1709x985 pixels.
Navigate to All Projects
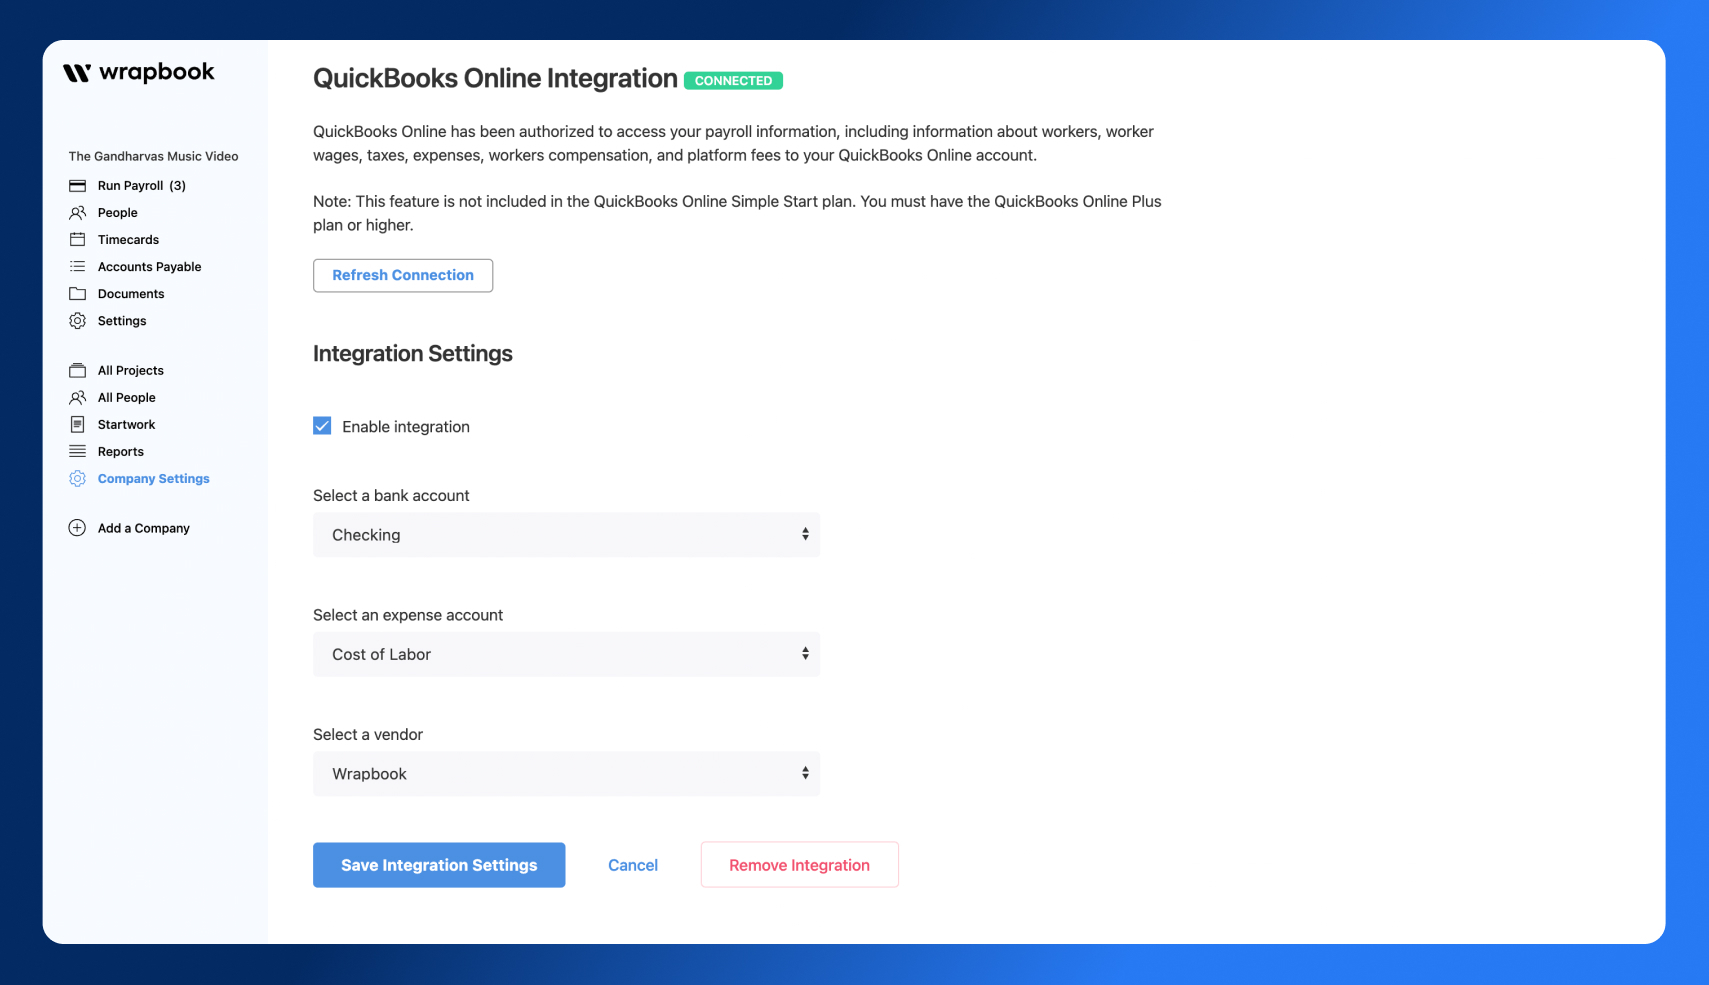click(130, 370)
